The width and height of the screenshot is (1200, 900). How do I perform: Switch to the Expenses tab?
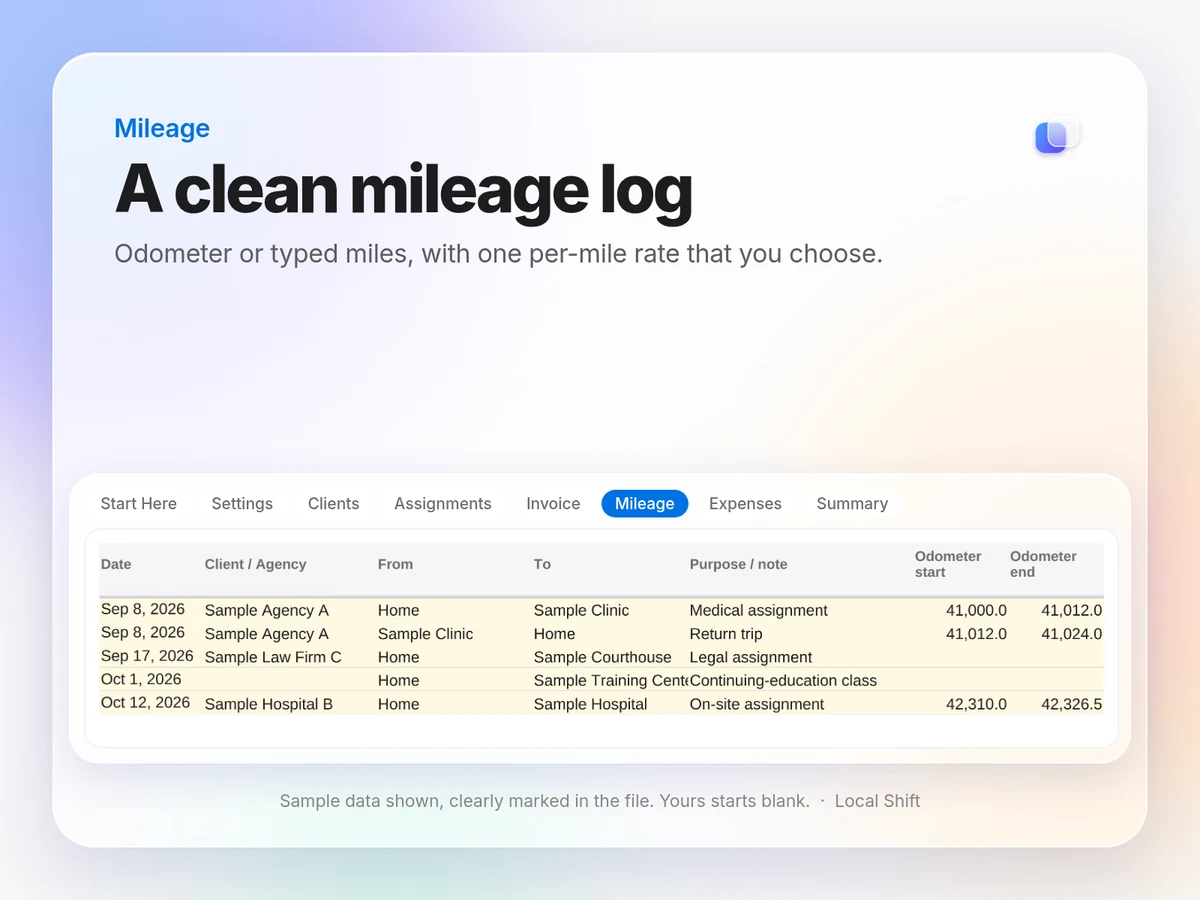[x=745, y=504]
